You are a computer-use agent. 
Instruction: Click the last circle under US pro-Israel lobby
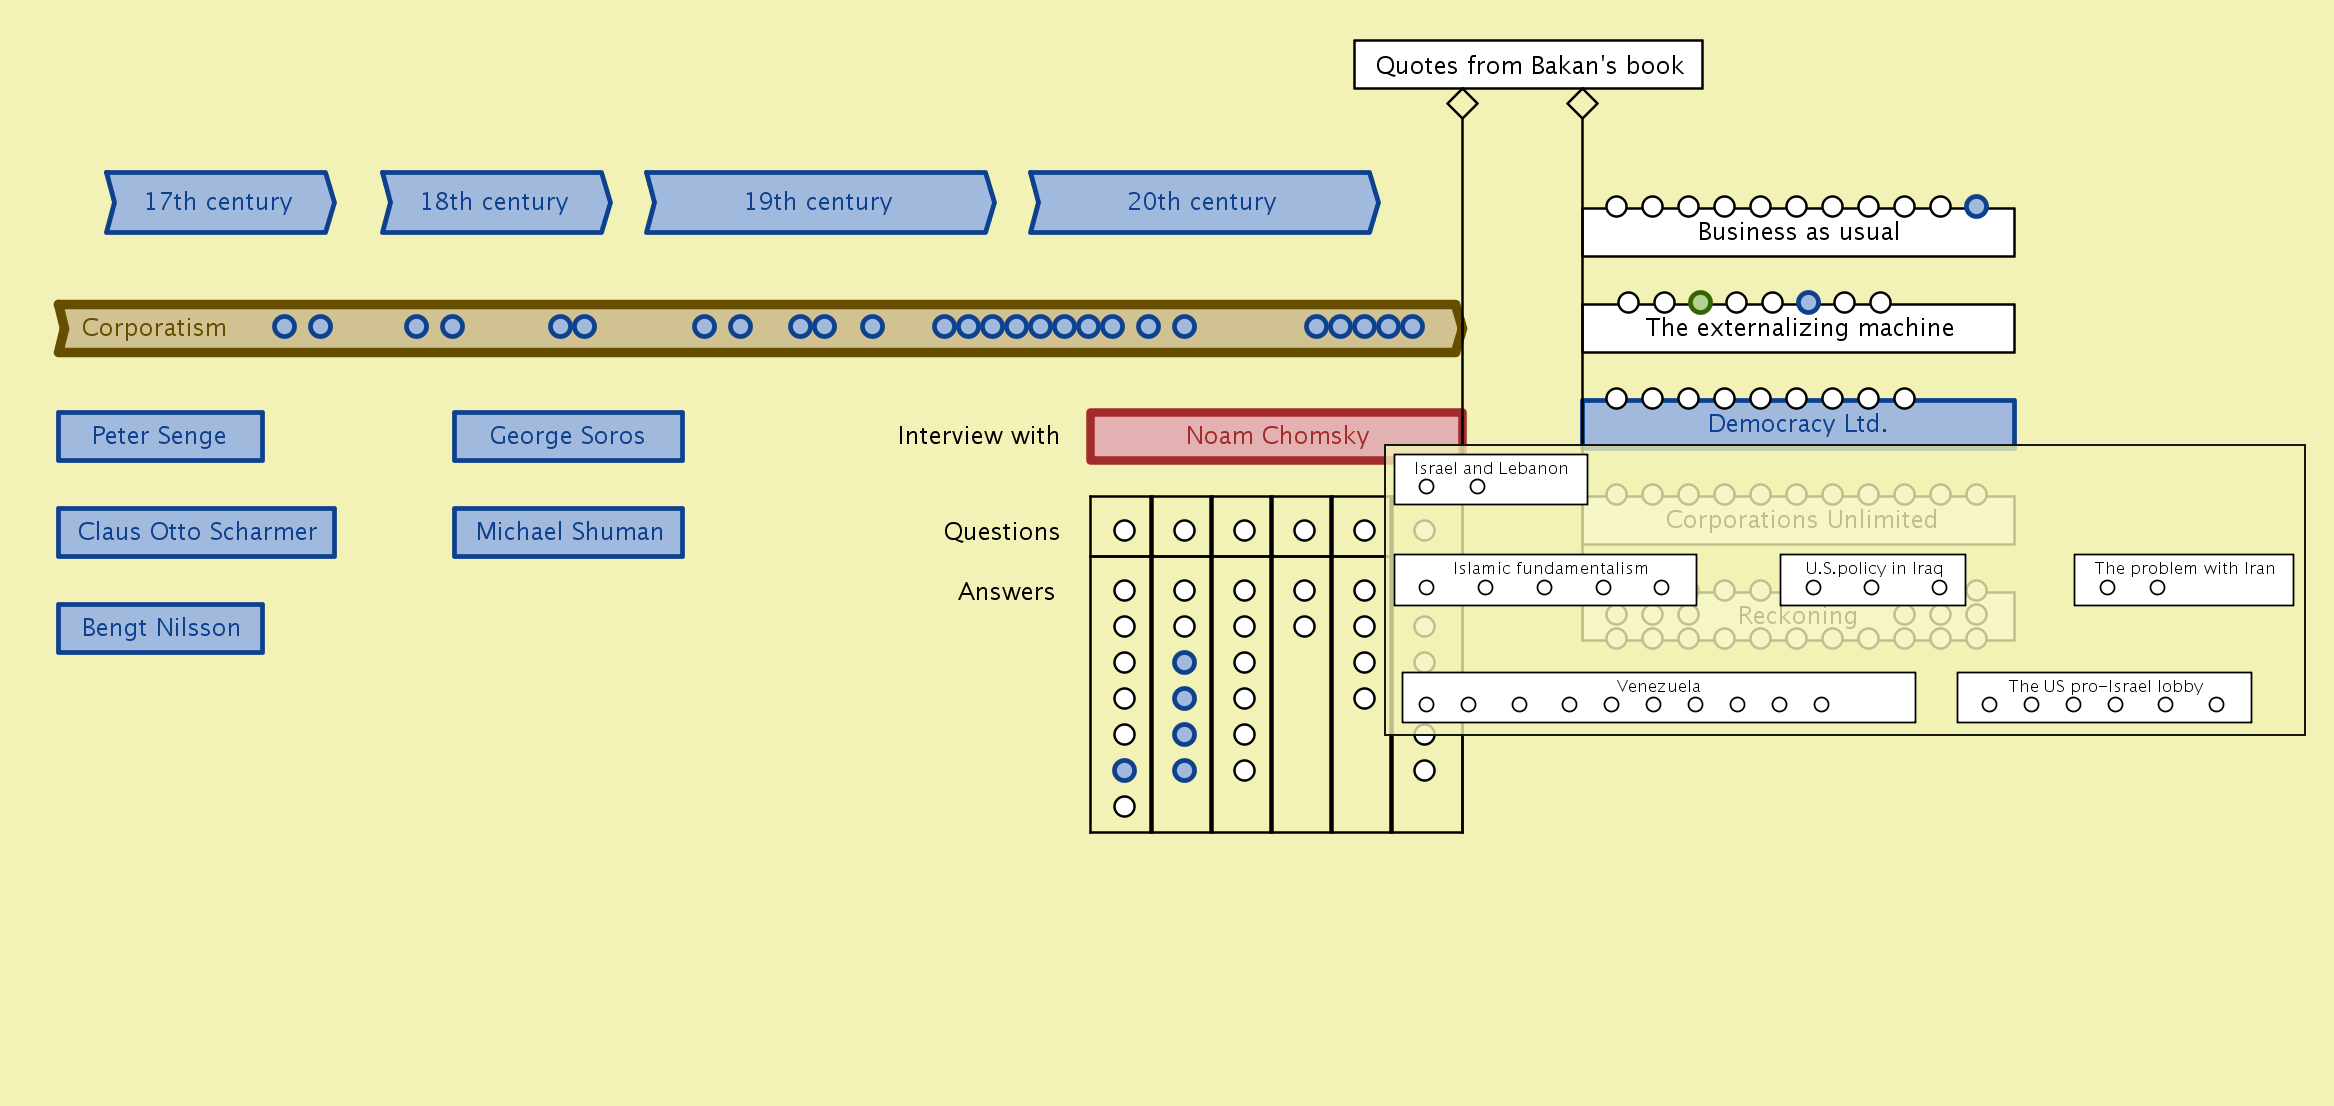point(2216,705)
